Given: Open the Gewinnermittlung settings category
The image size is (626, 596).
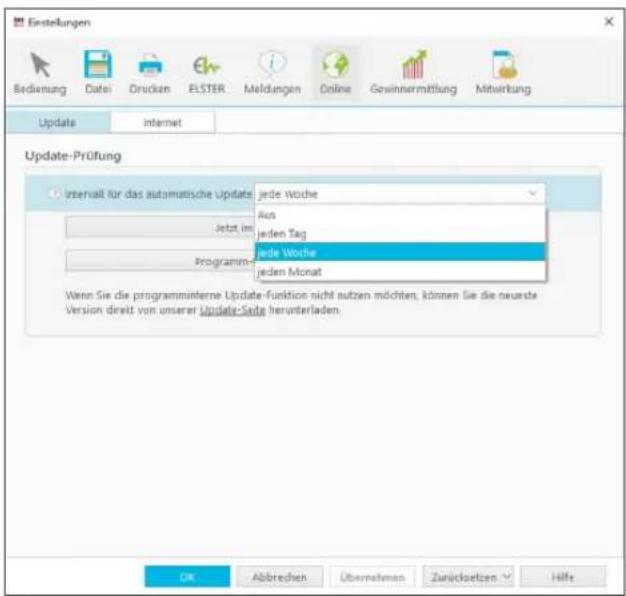Looking at the screenshot, I should 413,73.
